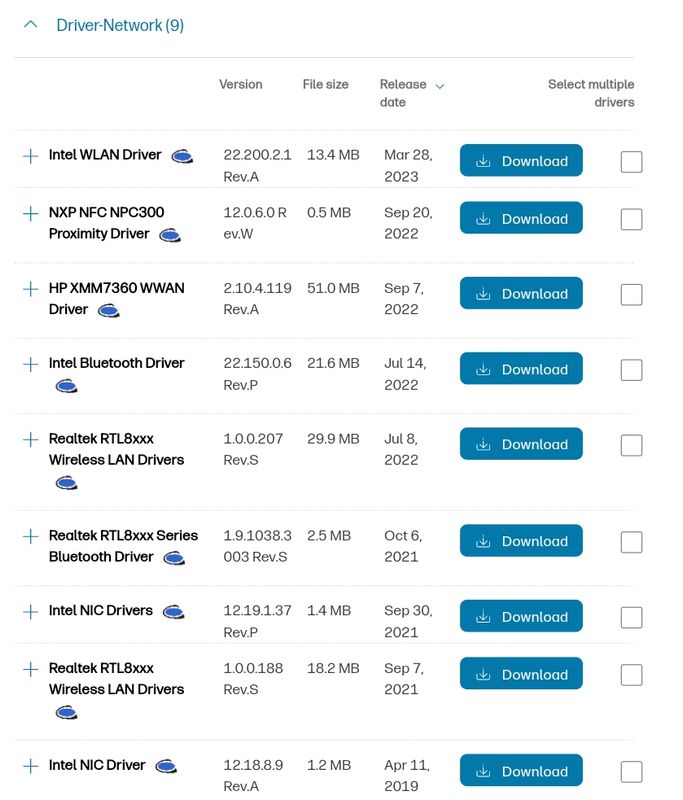Click the blue icon next to Realtek Bluetooth Driver

tap(174, 558)
